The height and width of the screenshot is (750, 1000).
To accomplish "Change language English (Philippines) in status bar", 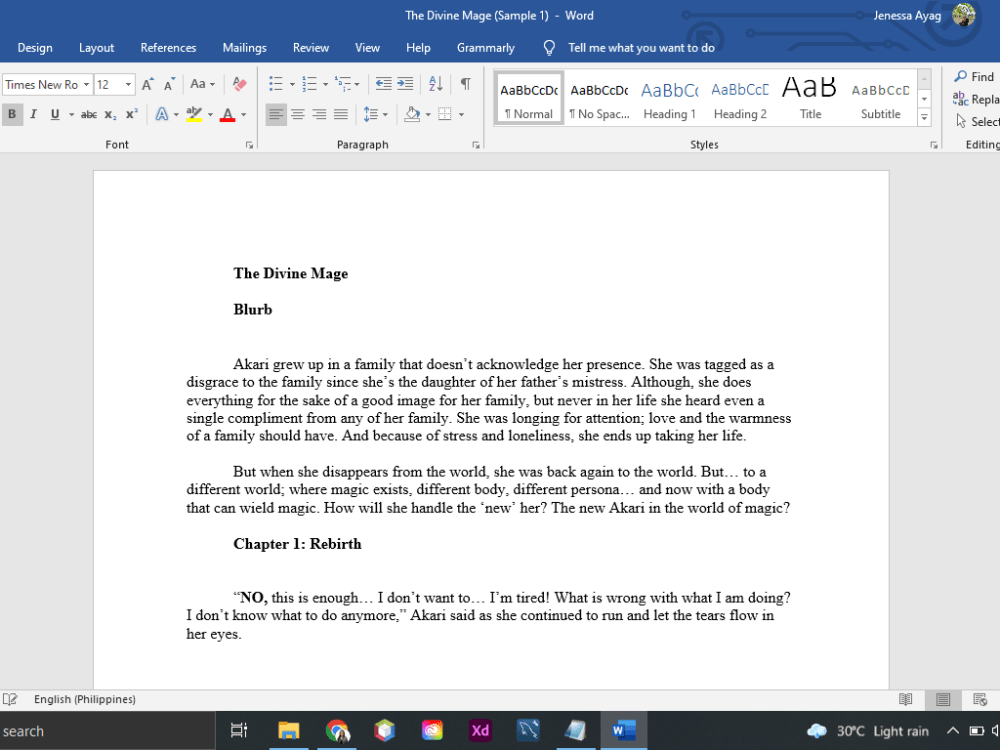I will point(85,699).
